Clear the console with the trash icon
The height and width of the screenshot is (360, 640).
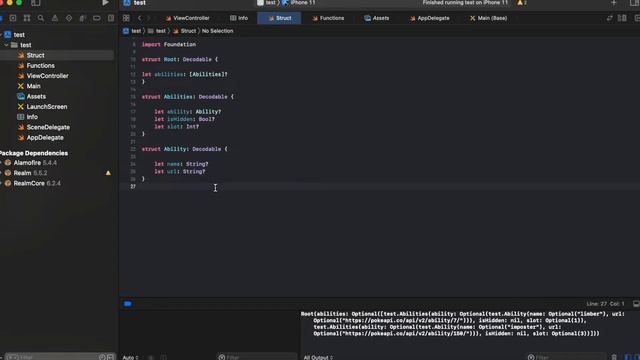tap(614, 357)
